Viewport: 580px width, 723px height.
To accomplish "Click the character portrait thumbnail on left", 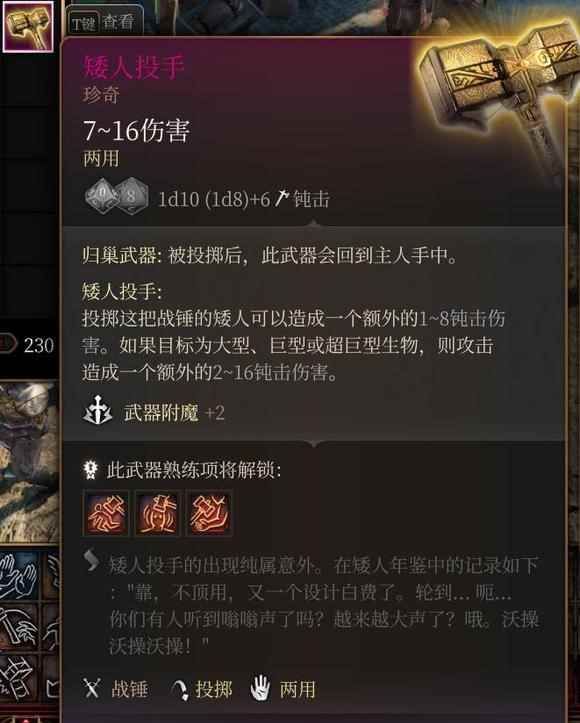I will 29,461.
